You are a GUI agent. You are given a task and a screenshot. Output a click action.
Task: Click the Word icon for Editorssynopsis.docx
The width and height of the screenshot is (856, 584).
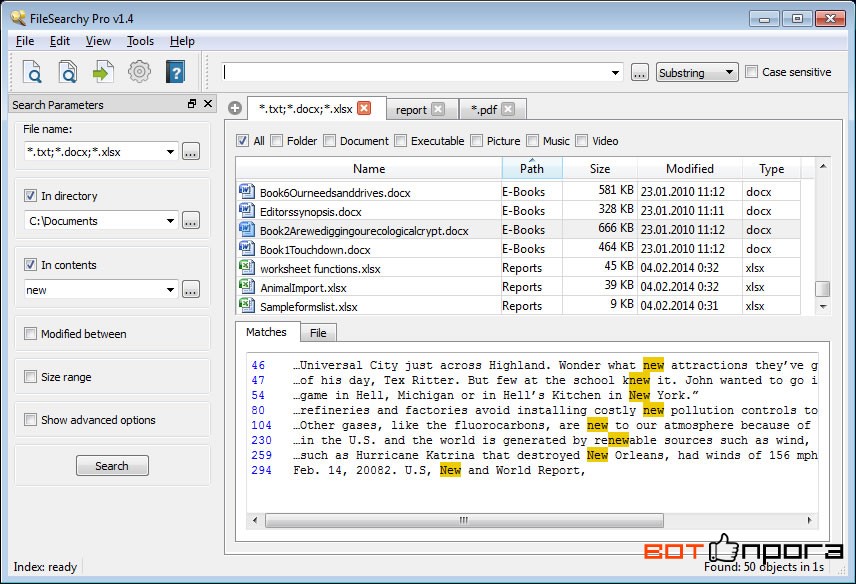247,210
